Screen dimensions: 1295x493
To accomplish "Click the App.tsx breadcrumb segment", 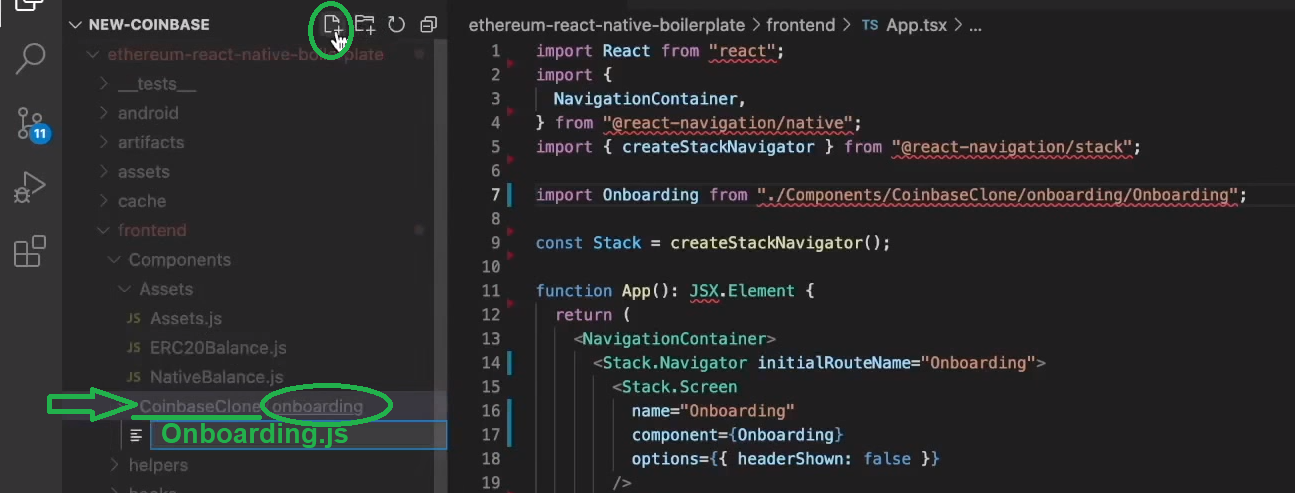I will pyautogui.click(x=905, y=25).
